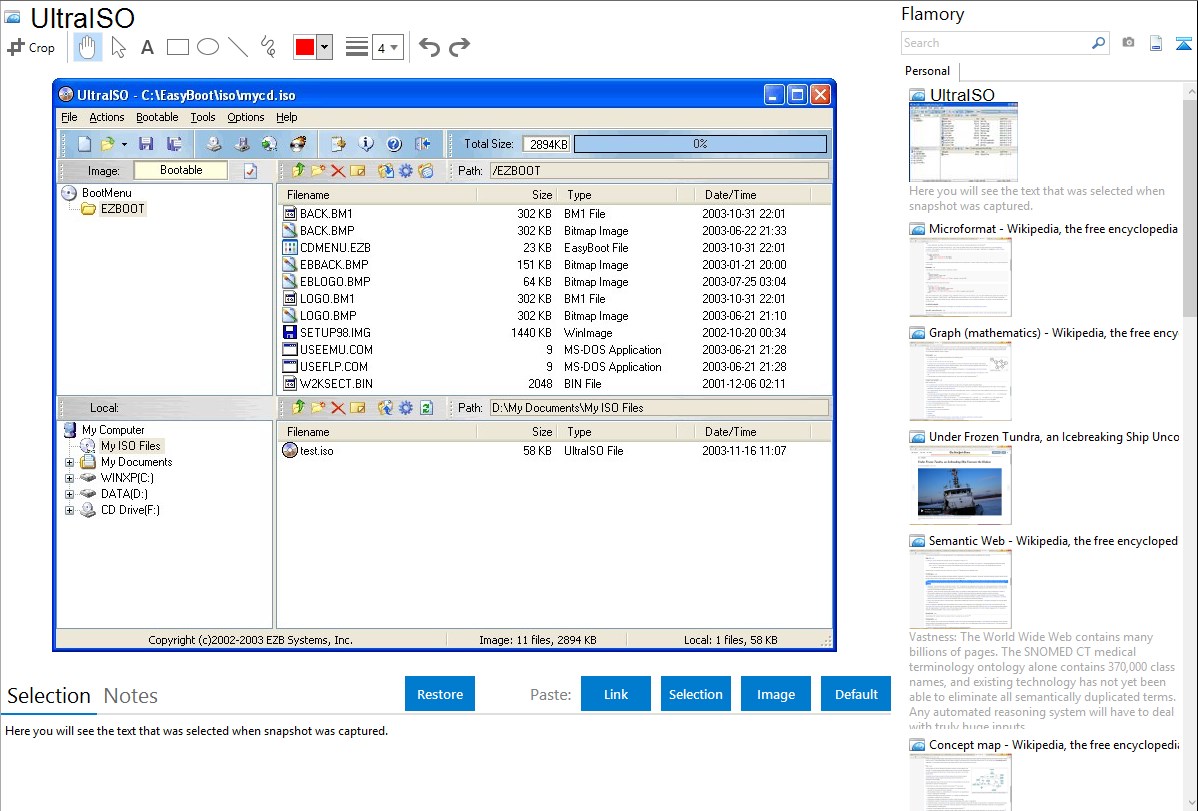Viewport: 1198px width, 811px height.
Task: Click the local path field
Action: [x=659, y=408]
